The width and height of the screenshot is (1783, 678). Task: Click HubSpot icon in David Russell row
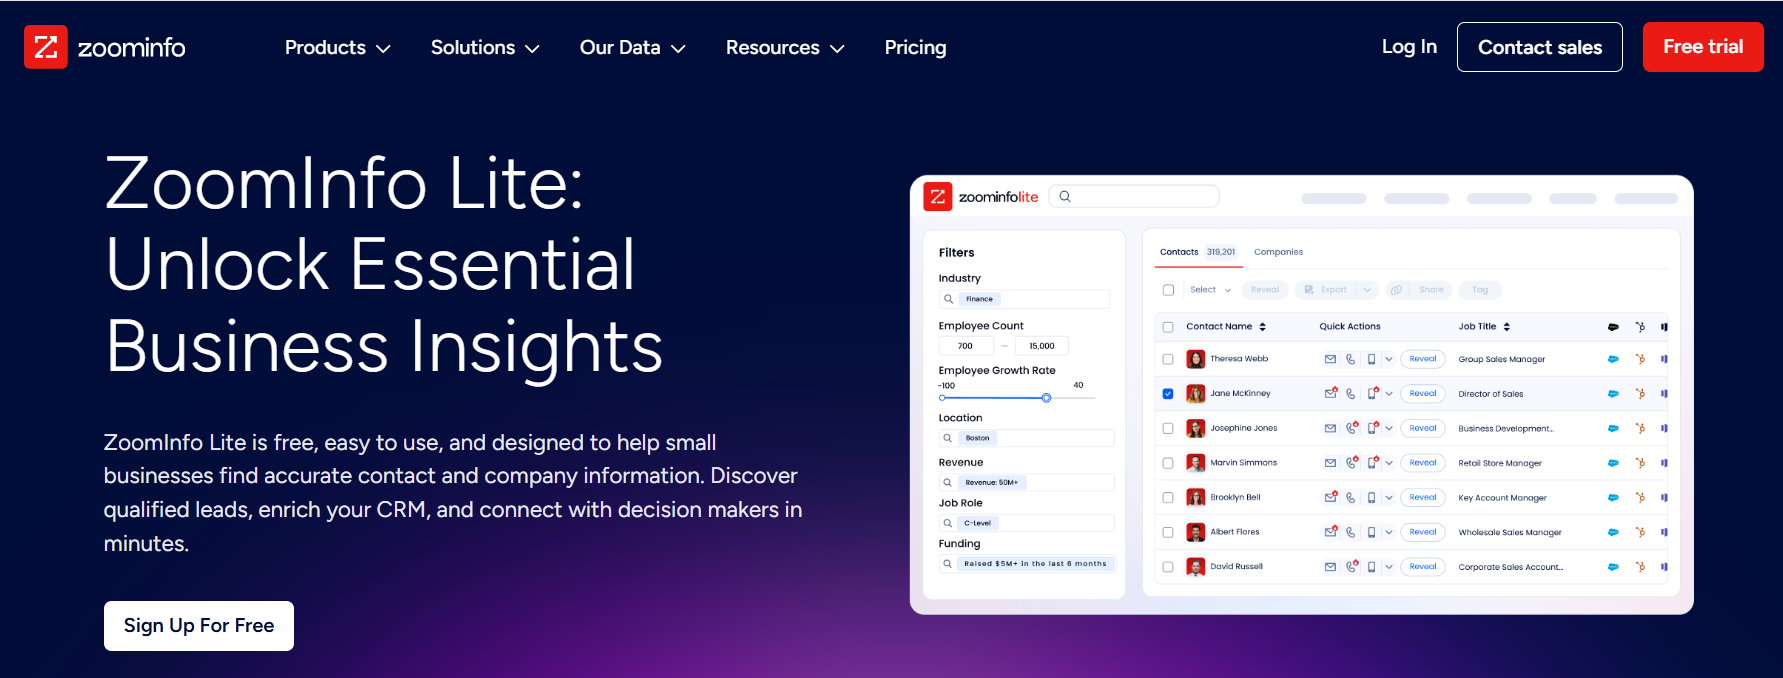coord(1640,566)
